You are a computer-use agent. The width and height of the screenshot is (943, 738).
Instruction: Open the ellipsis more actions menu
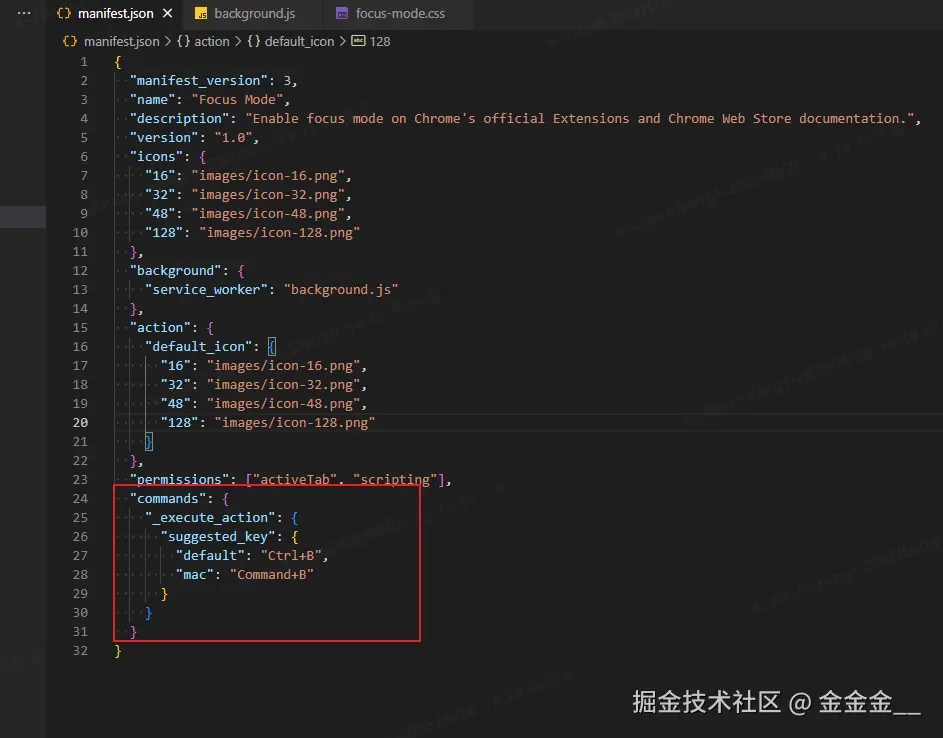pos(24,13)
